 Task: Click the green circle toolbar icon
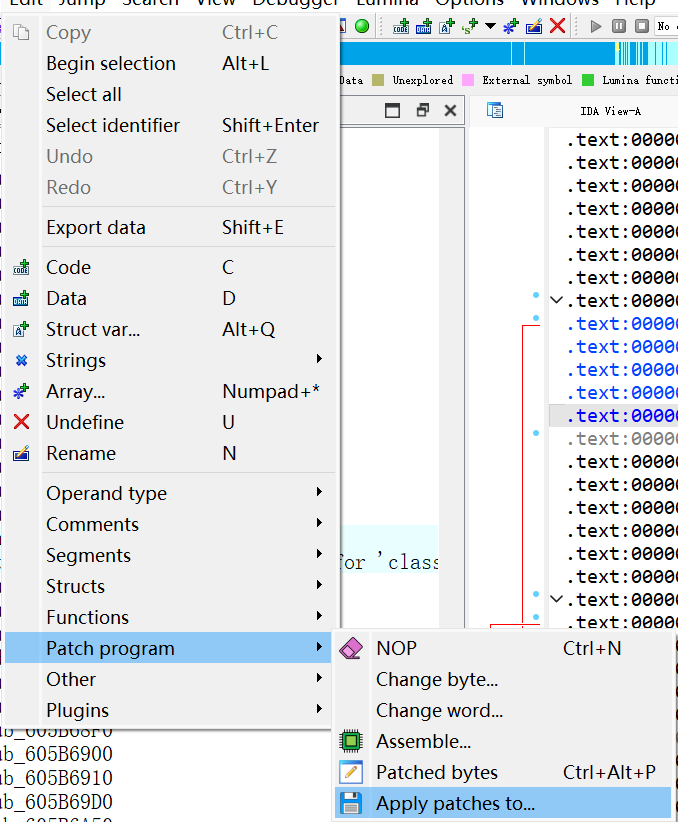click(362, 26)
